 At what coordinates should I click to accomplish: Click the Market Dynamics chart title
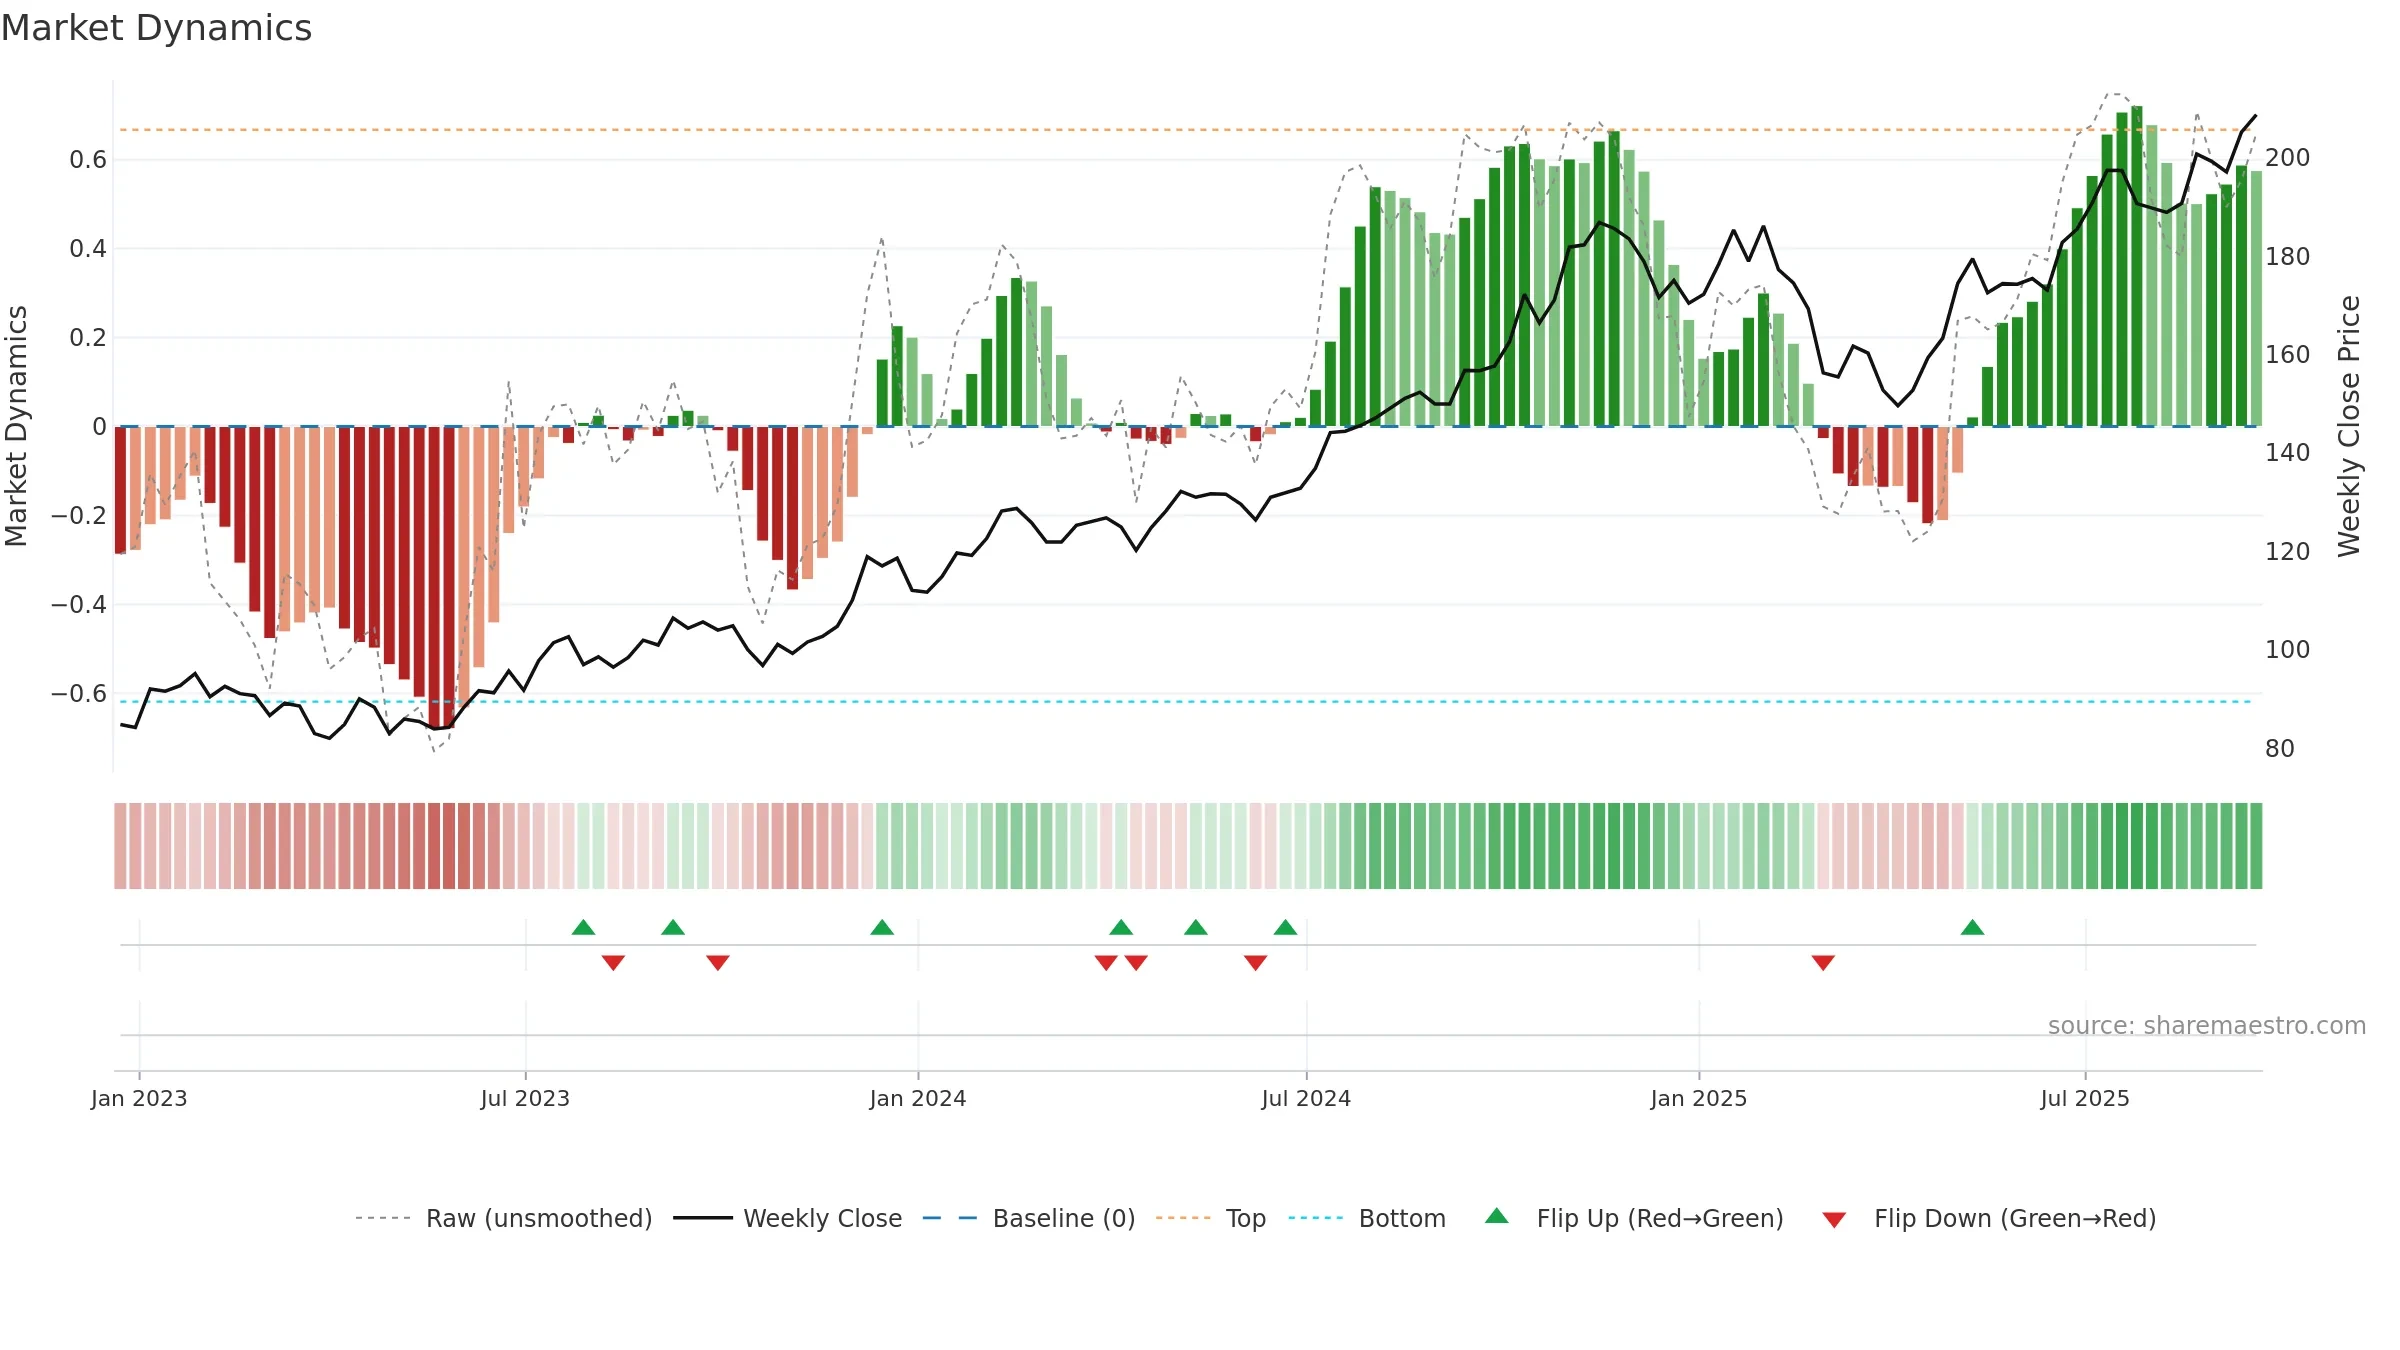point(156,28)
